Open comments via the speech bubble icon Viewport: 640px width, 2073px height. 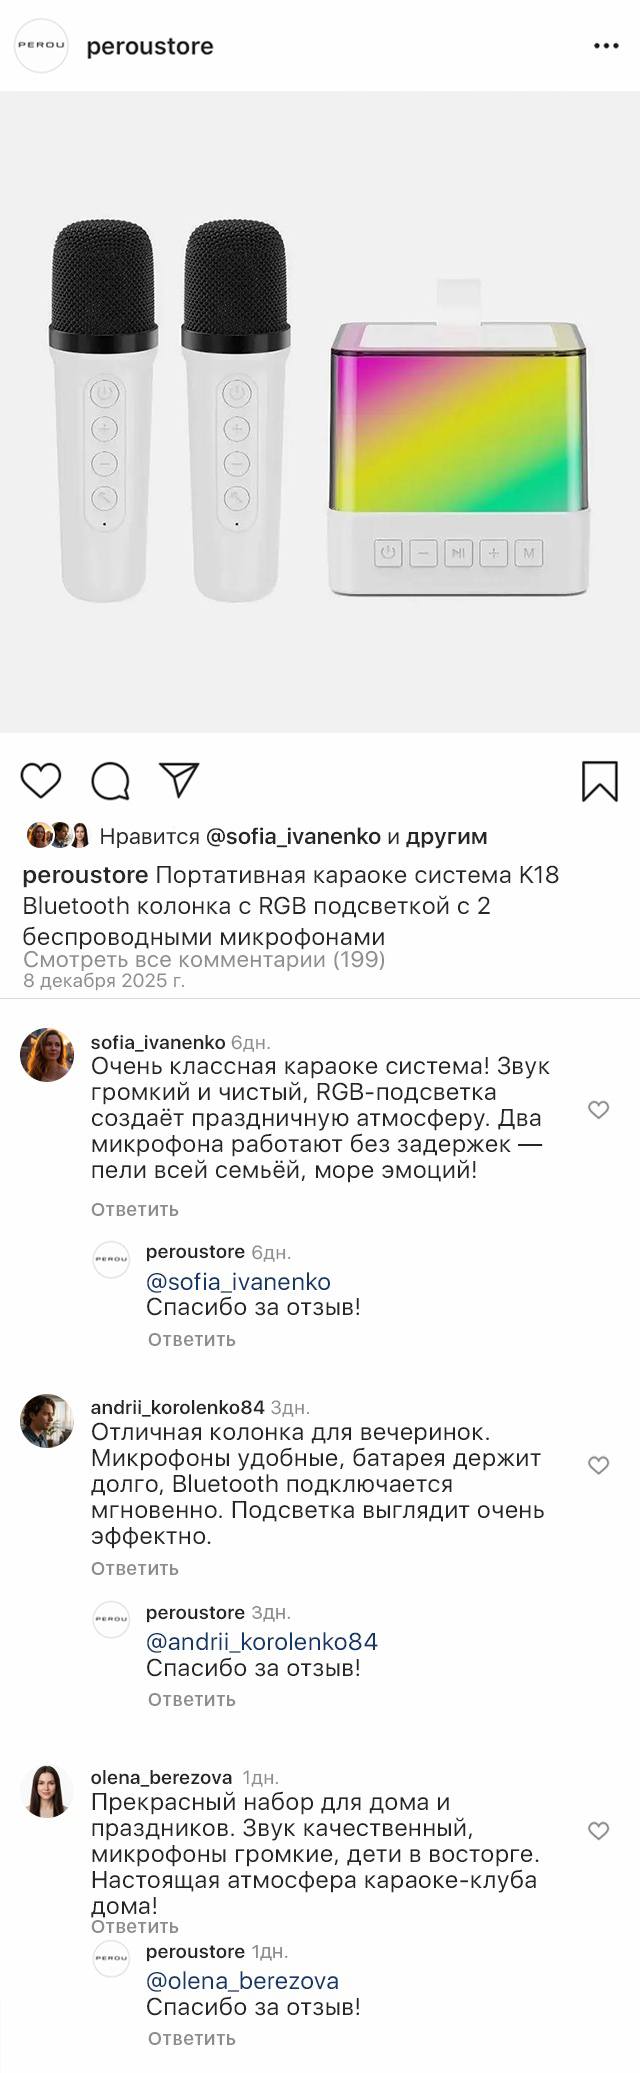(110, 781)
